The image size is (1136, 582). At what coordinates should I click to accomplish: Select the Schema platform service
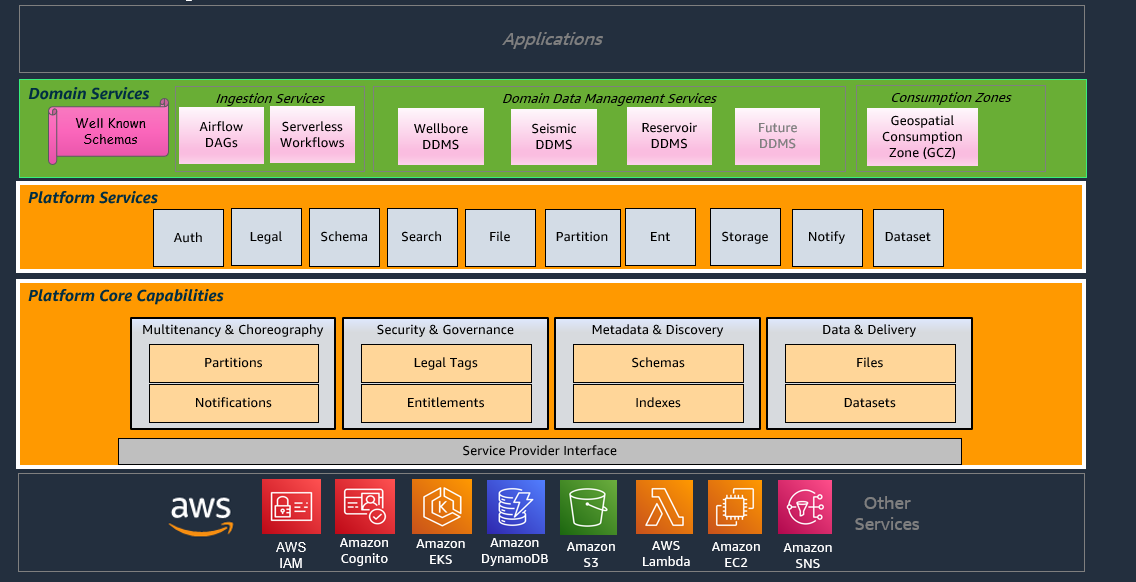344,237
